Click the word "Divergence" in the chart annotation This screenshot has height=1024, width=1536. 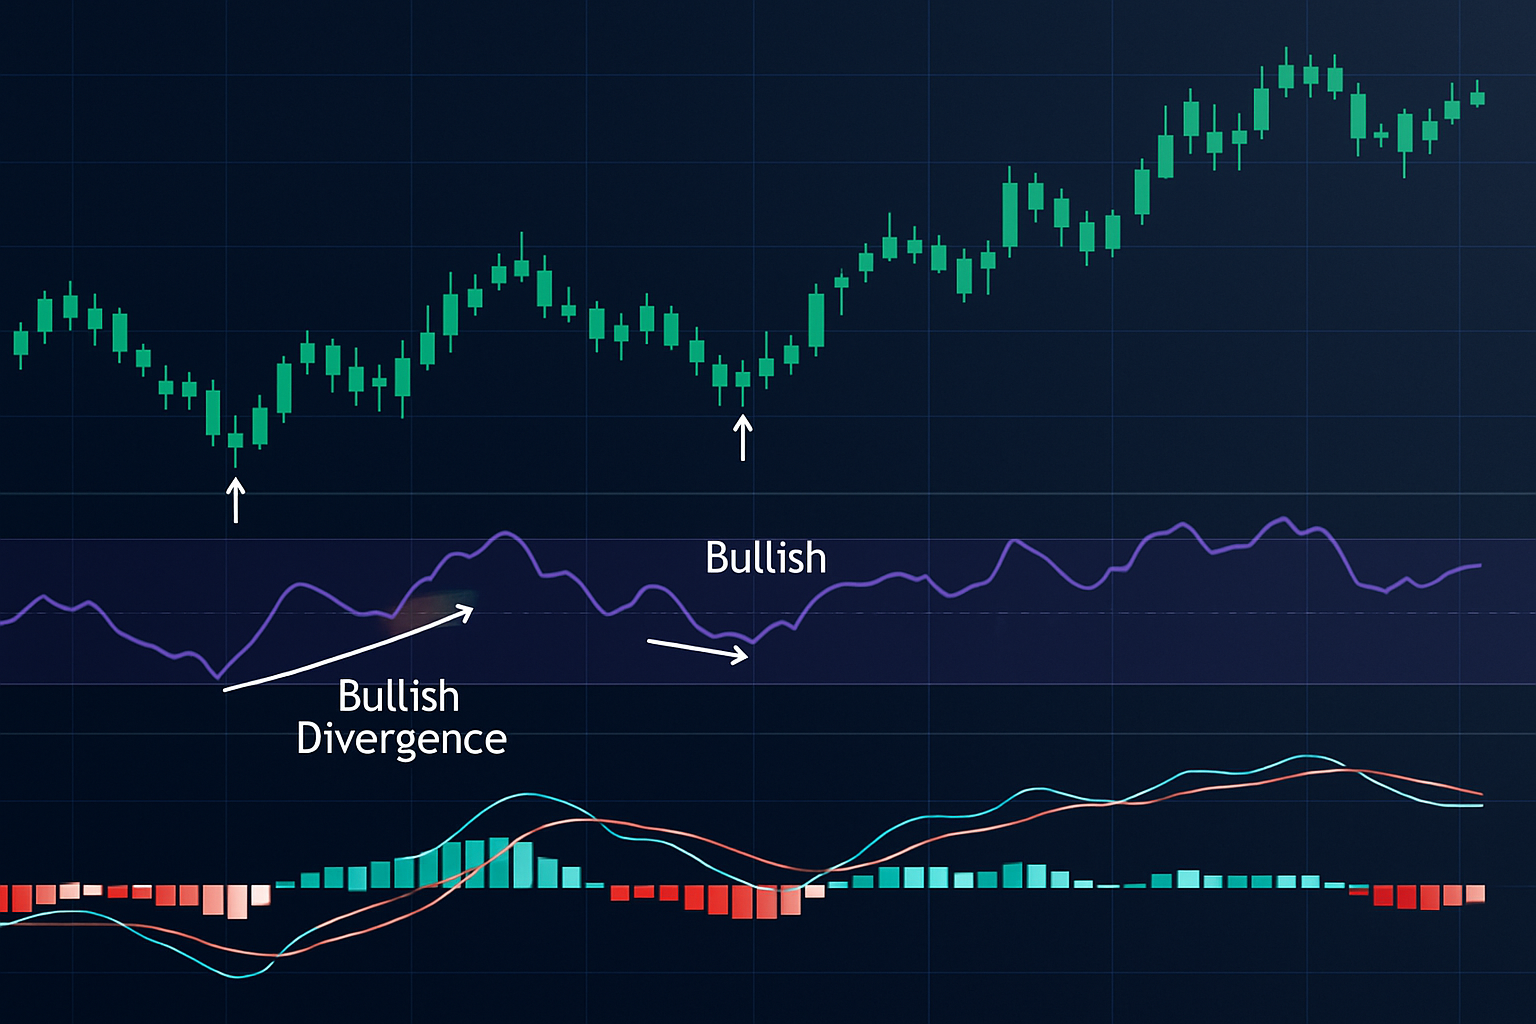tap(401, 739)
